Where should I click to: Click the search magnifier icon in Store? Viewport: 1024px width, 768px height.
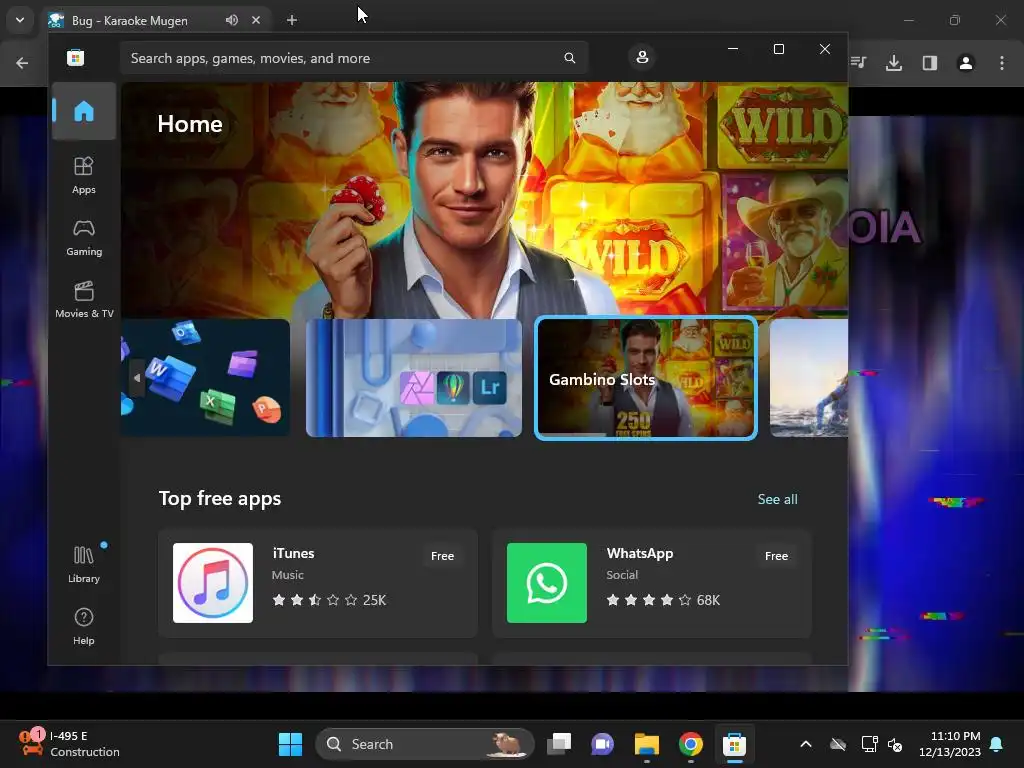click(x=569, y=58)
